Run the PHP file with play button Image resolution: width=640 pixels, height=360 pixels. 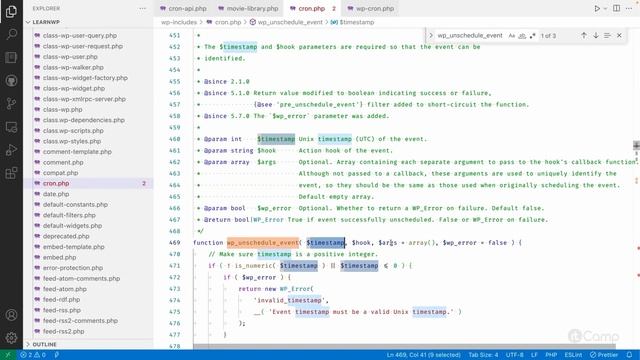[x=597, y=9]
